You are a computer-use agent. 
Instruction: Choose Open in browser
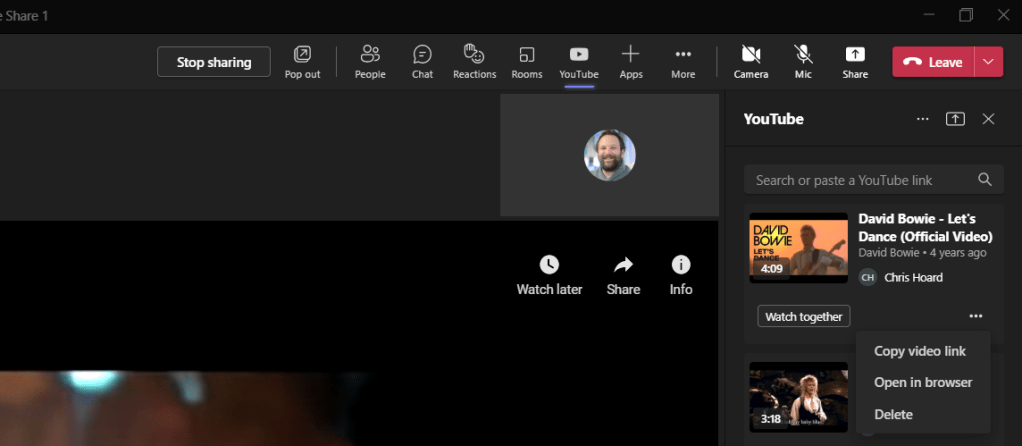pyautogui.click(x=923, y=382)
